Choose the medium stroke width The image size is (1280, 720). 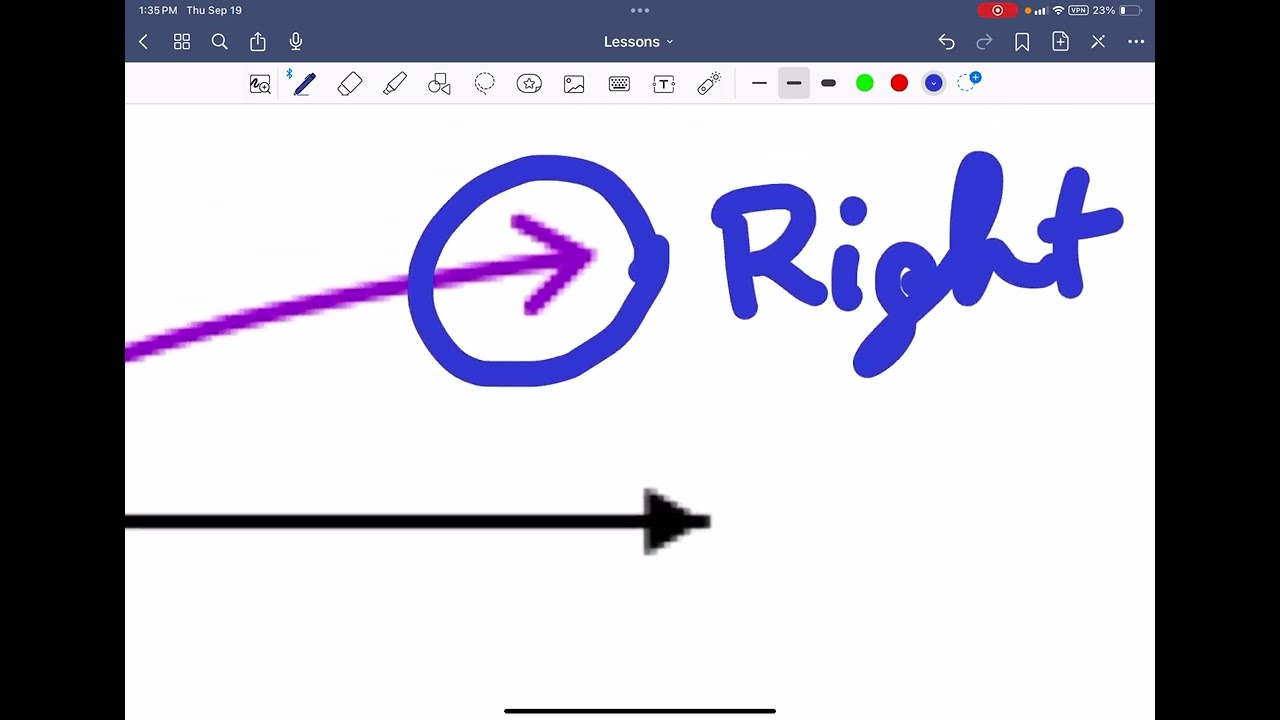click(793, 83)
